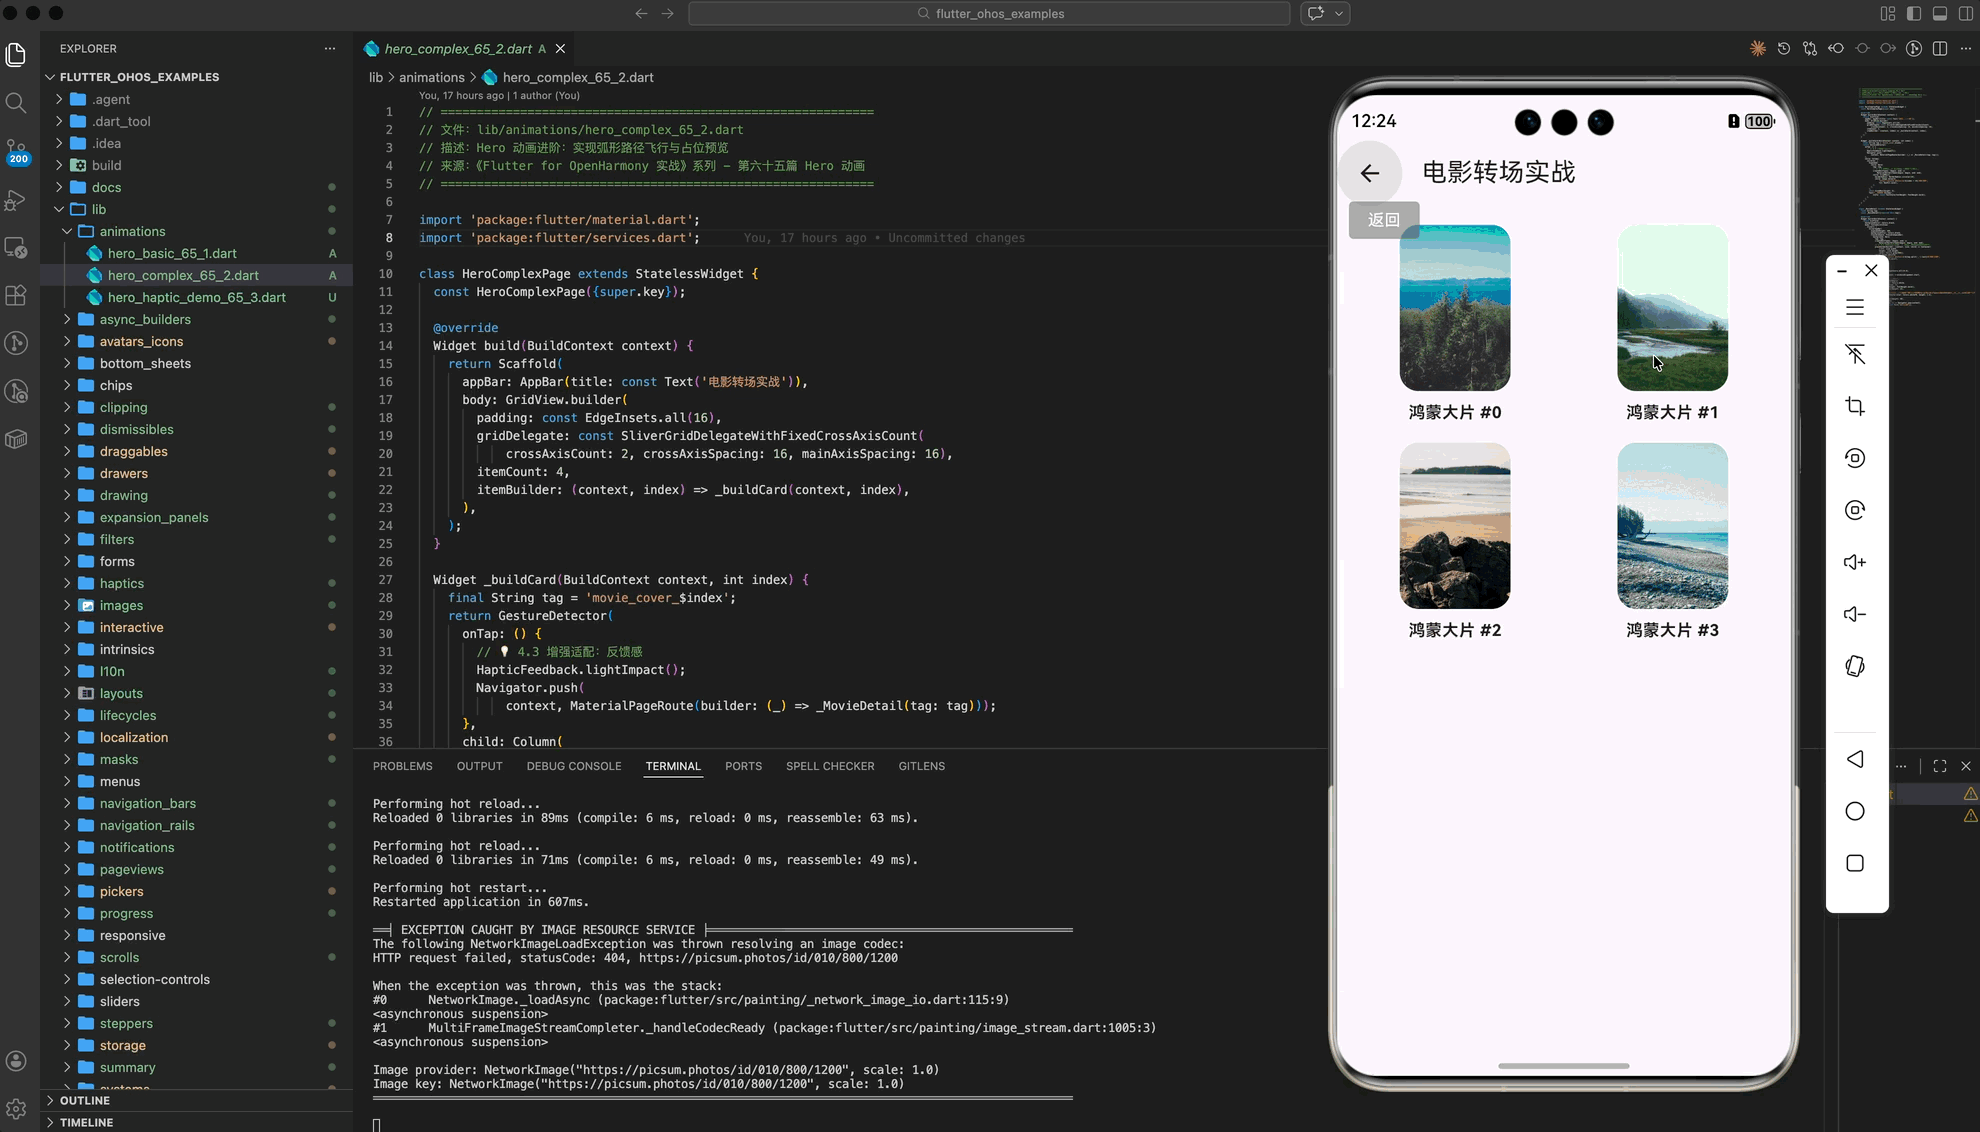The image size is (1980, 1132).
Task: Tap the 鸿蒙大片 #2 movie thumbnail
Action: point(1454,526)
